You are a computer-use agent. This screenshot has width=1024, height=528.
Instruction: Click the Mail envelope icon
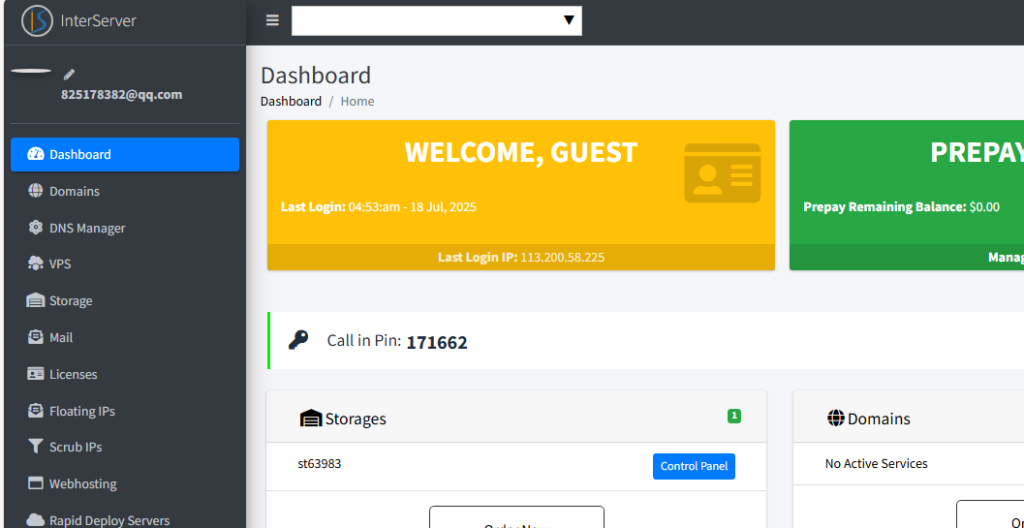35,337
